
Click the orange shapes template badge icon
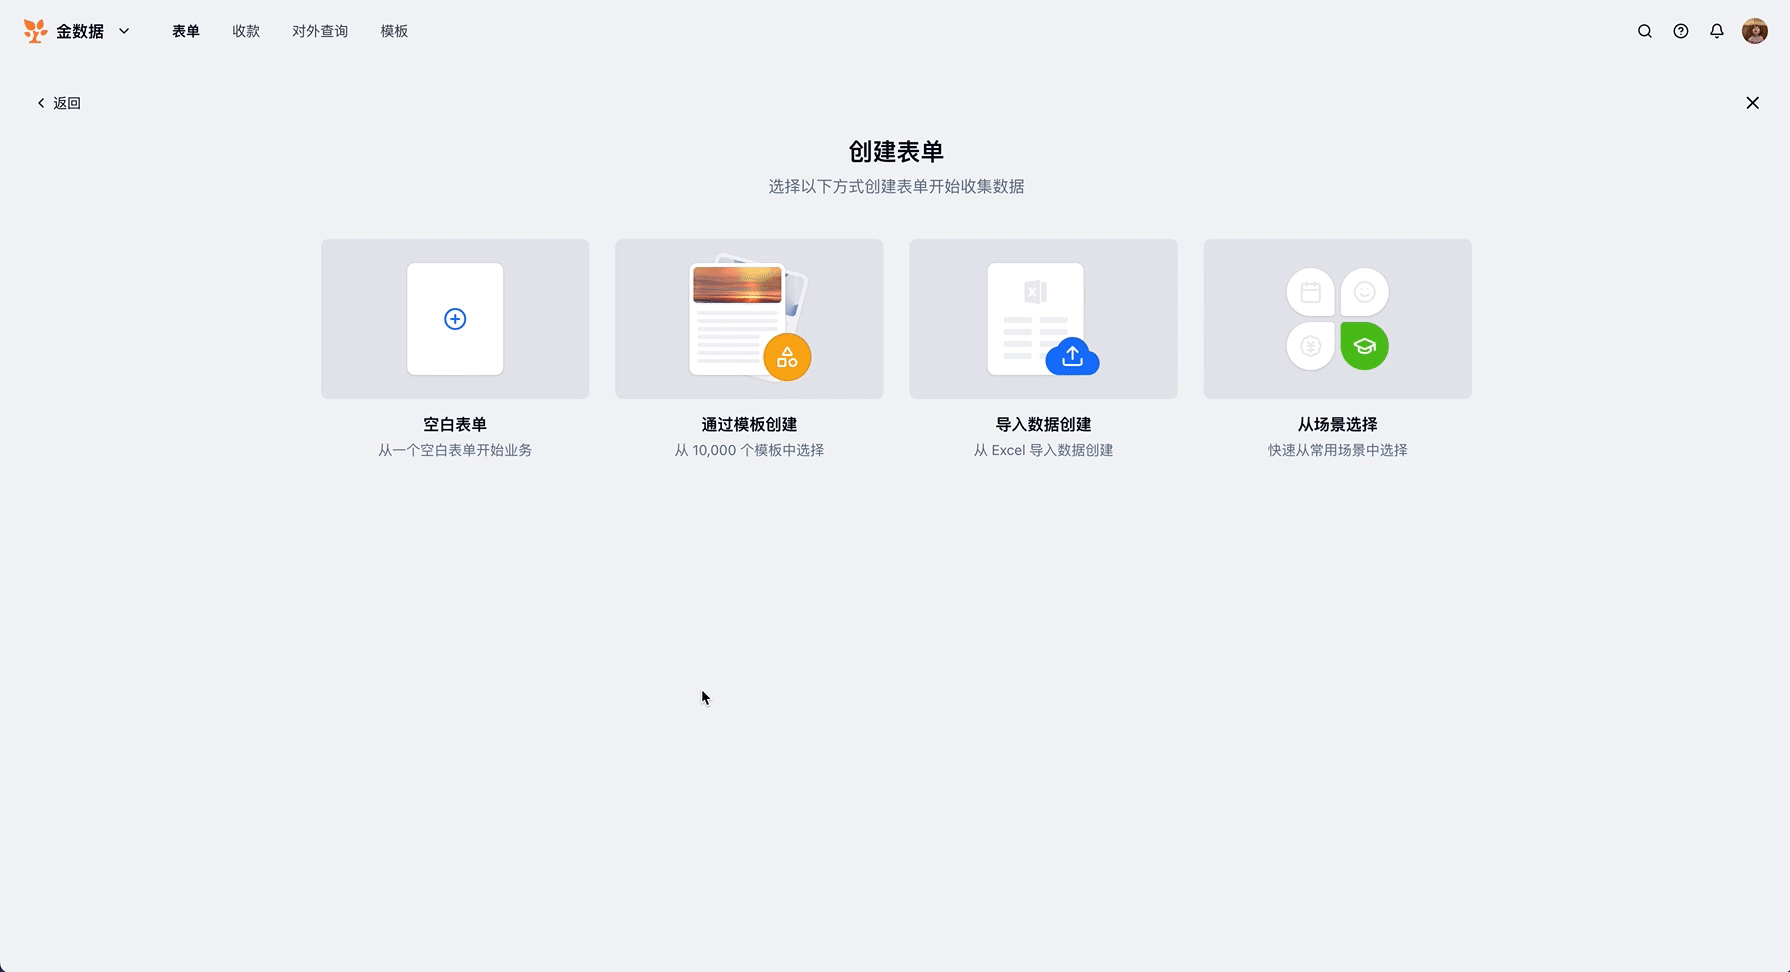tap(787, 357)
